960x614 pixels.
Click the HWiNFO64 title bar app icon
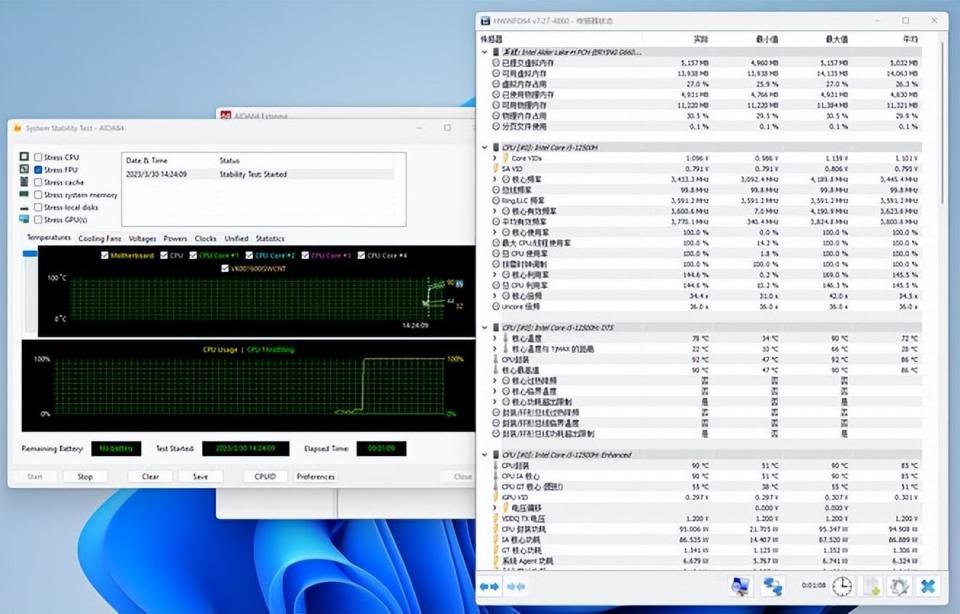click(x=486, y=21)
